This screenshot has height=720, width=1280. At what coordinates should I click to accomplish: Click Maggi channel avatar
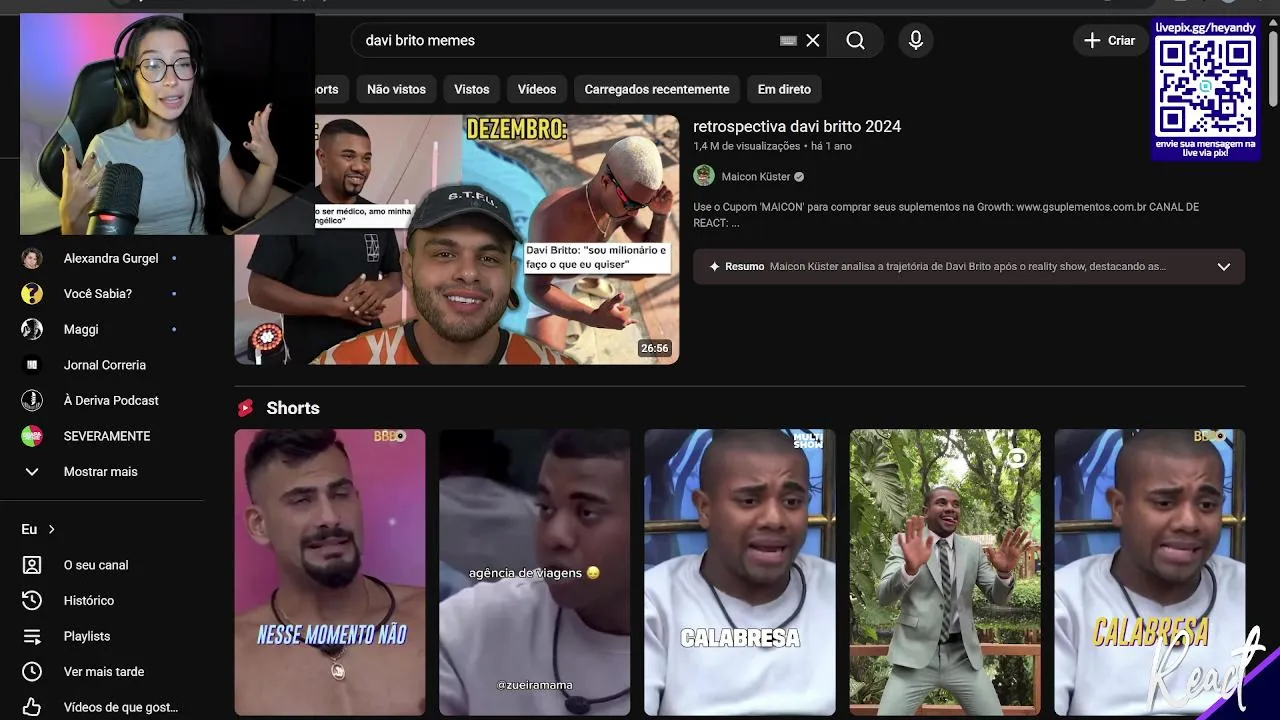(32, 329)
